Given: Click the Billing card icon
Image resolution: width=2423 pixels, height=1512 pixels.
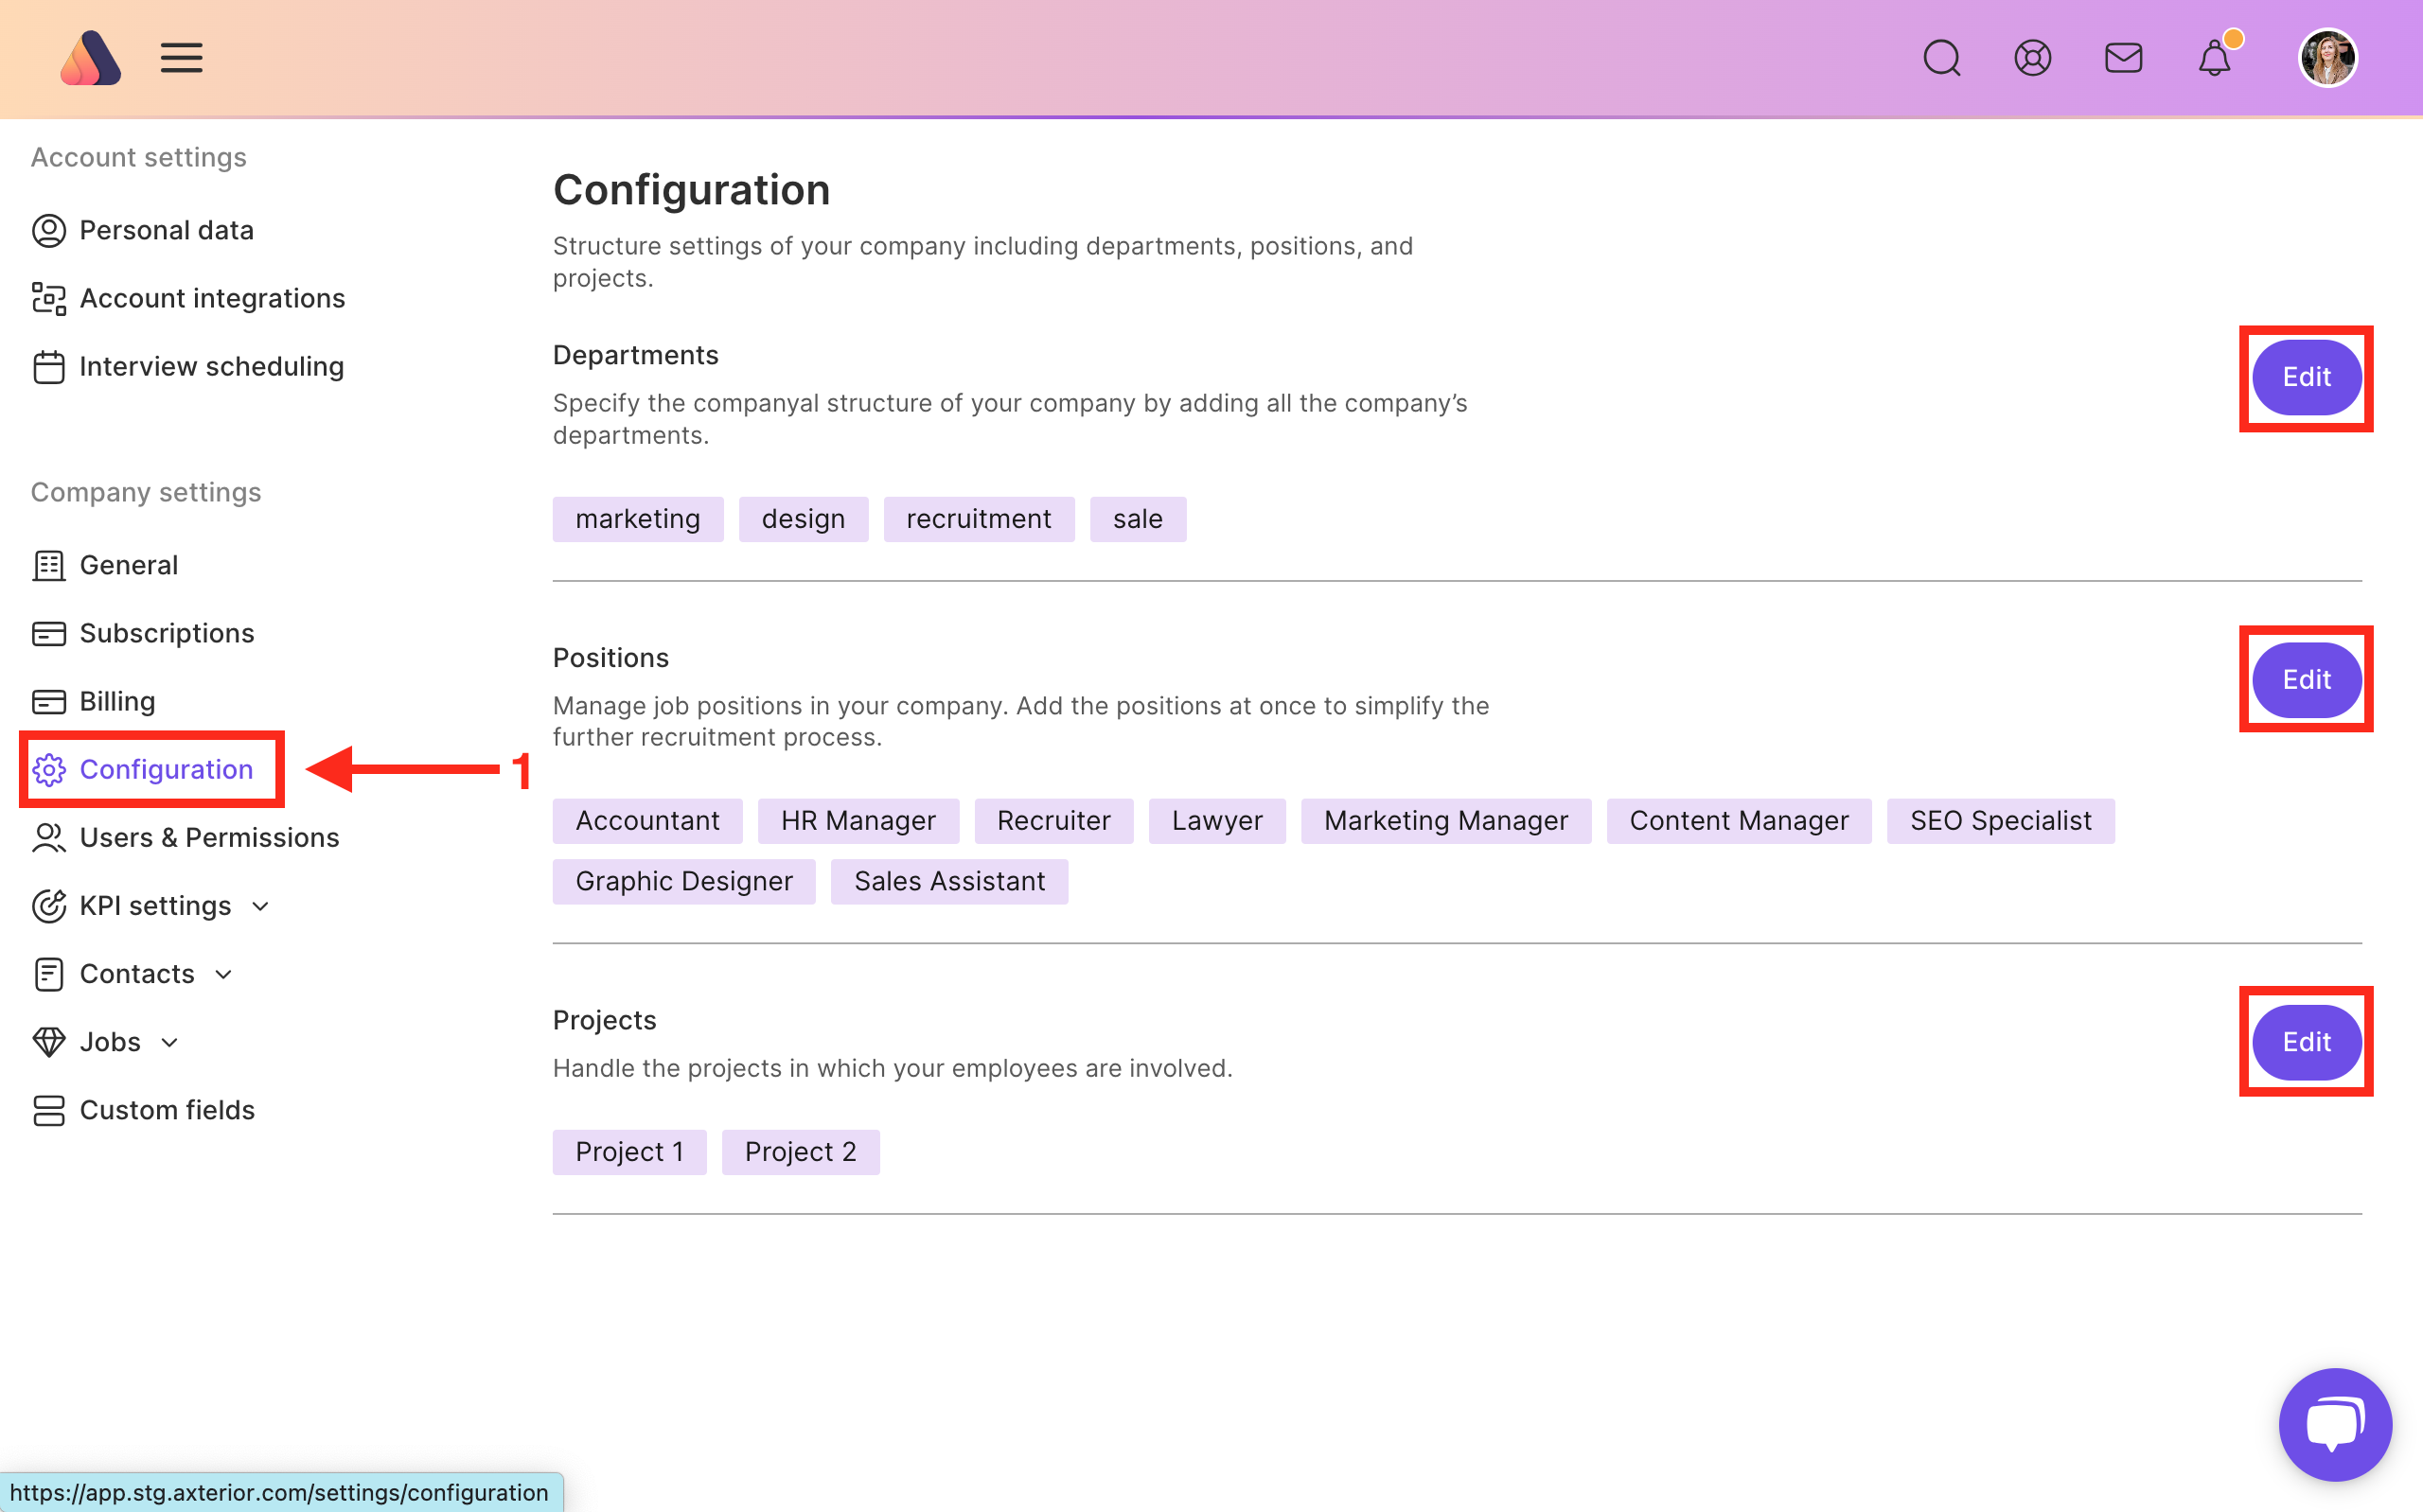Looking at the screenshot, I should (x=49, y=702).
